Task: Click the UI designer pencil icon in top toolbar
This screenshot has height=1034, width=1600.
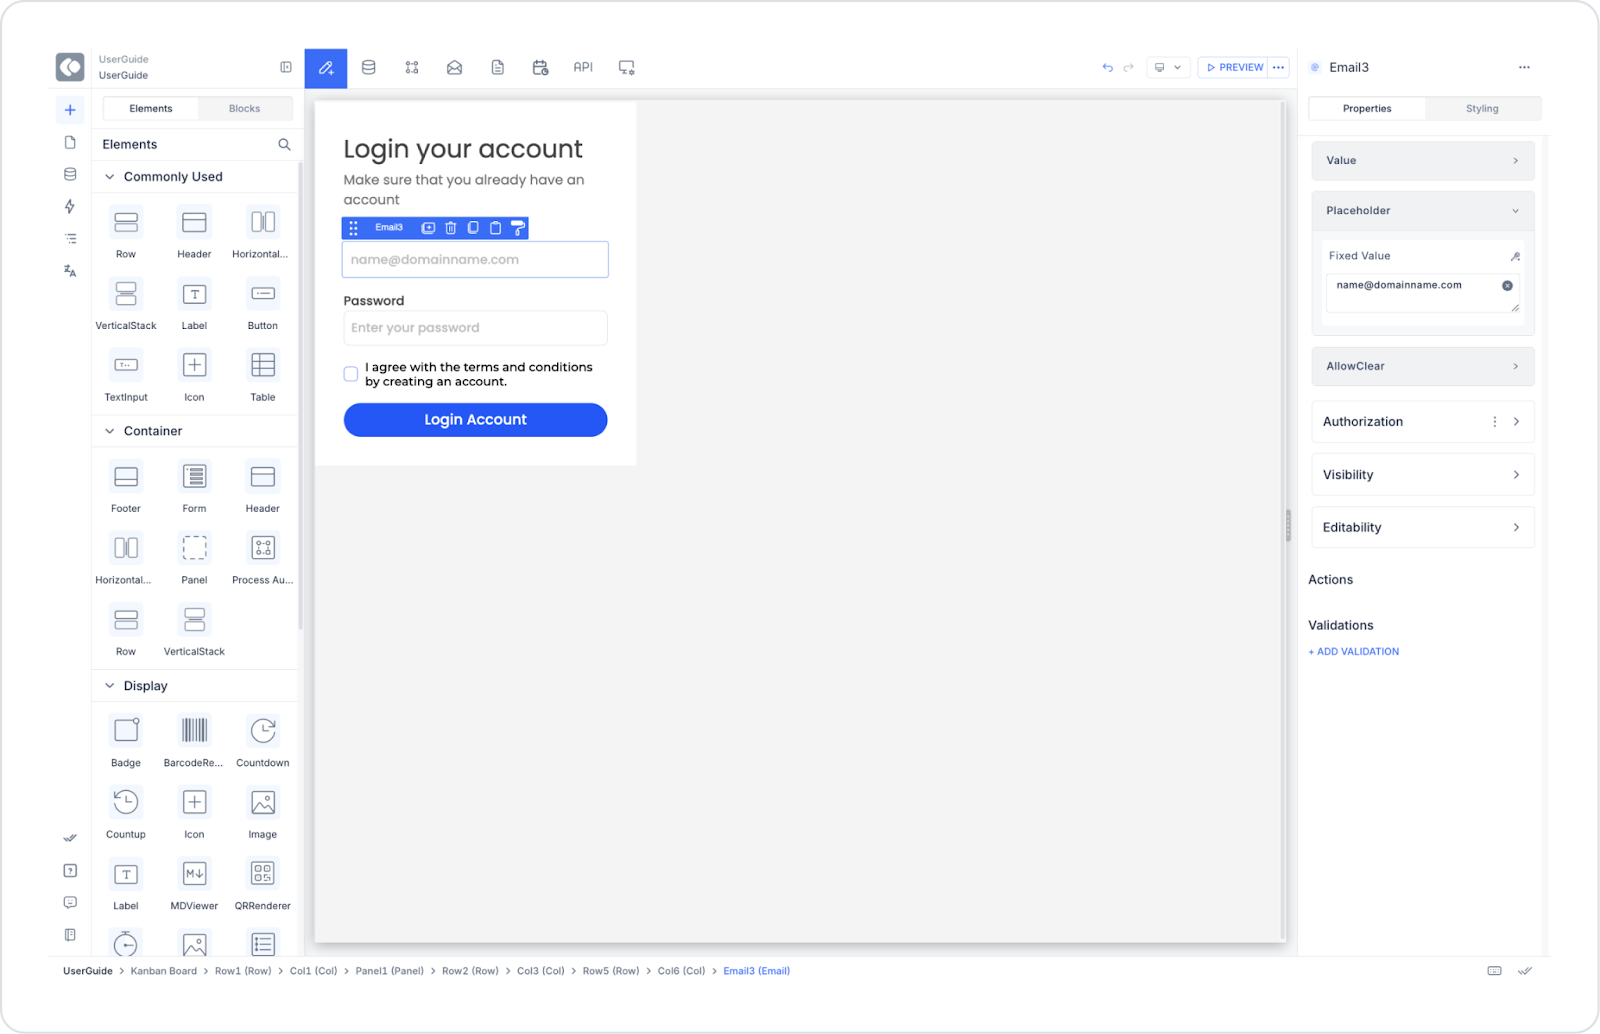Action: click(x=326, y=68)
